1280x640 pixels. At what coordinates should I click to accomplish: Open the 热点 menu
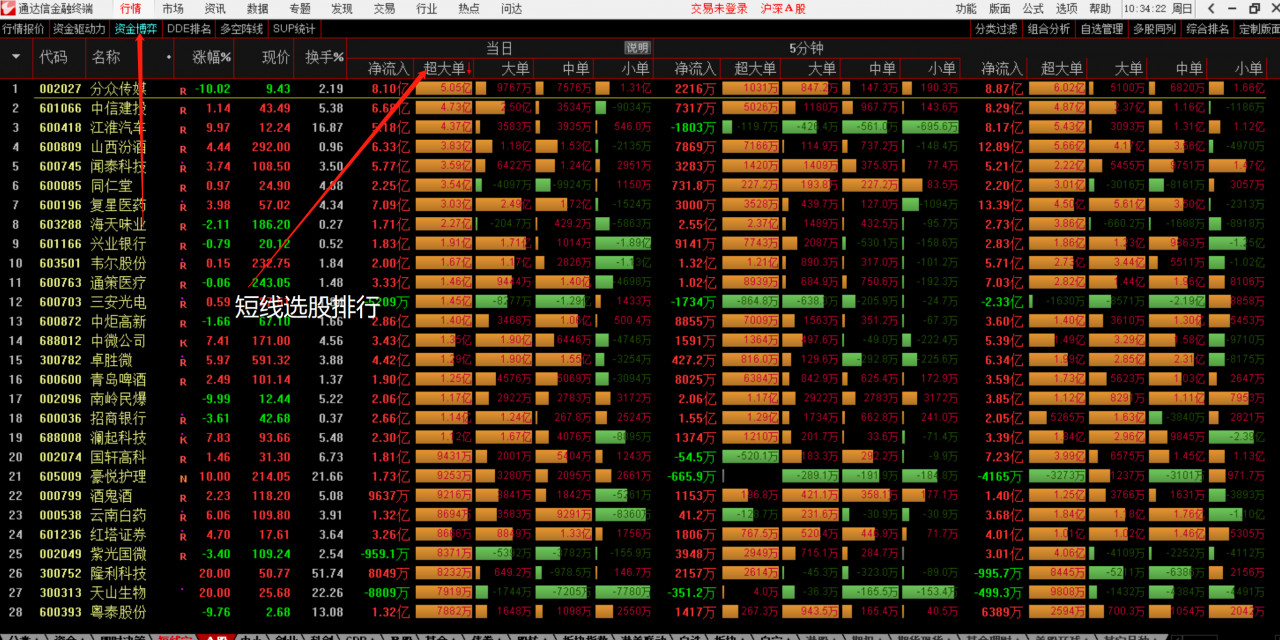point(469,8)
